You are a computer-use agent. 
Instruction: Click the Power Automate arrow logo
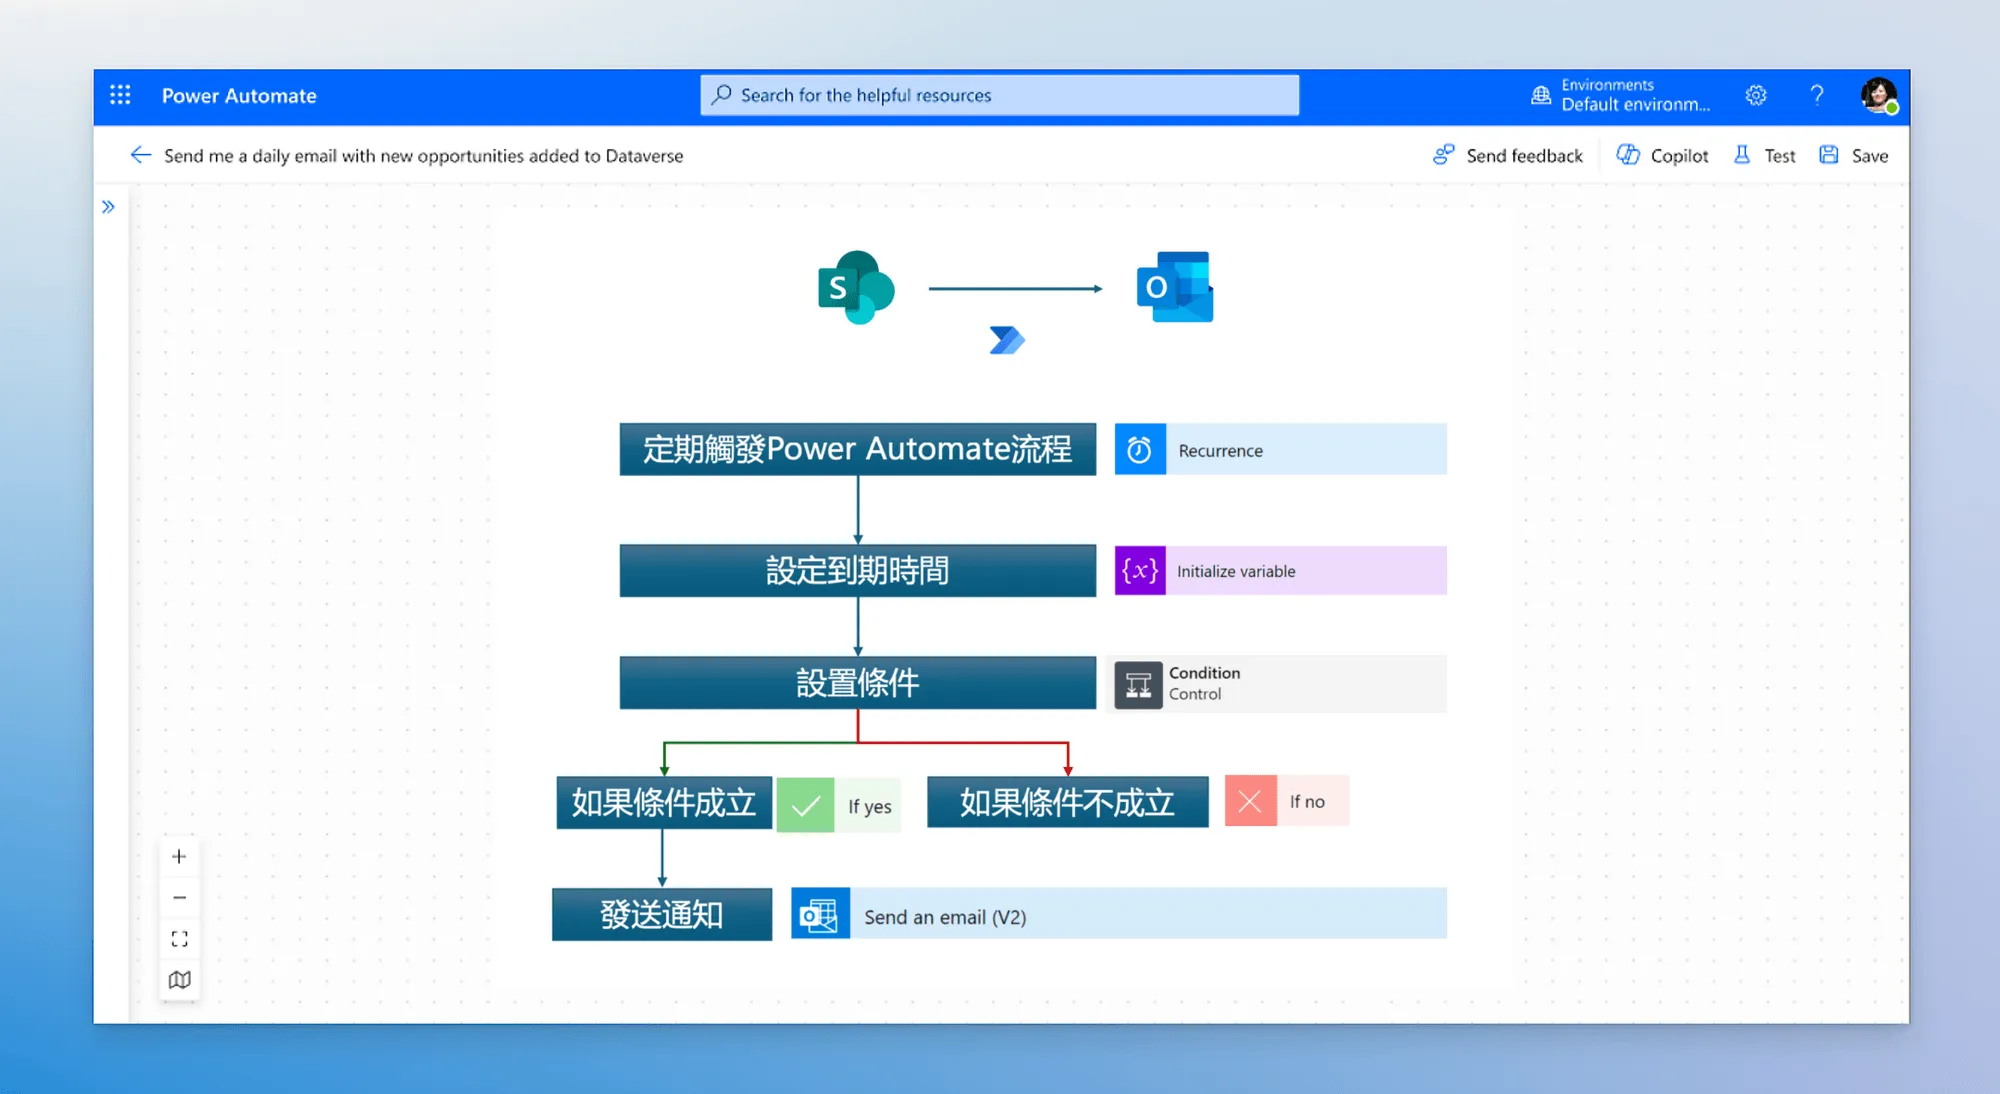[1007, 340]
